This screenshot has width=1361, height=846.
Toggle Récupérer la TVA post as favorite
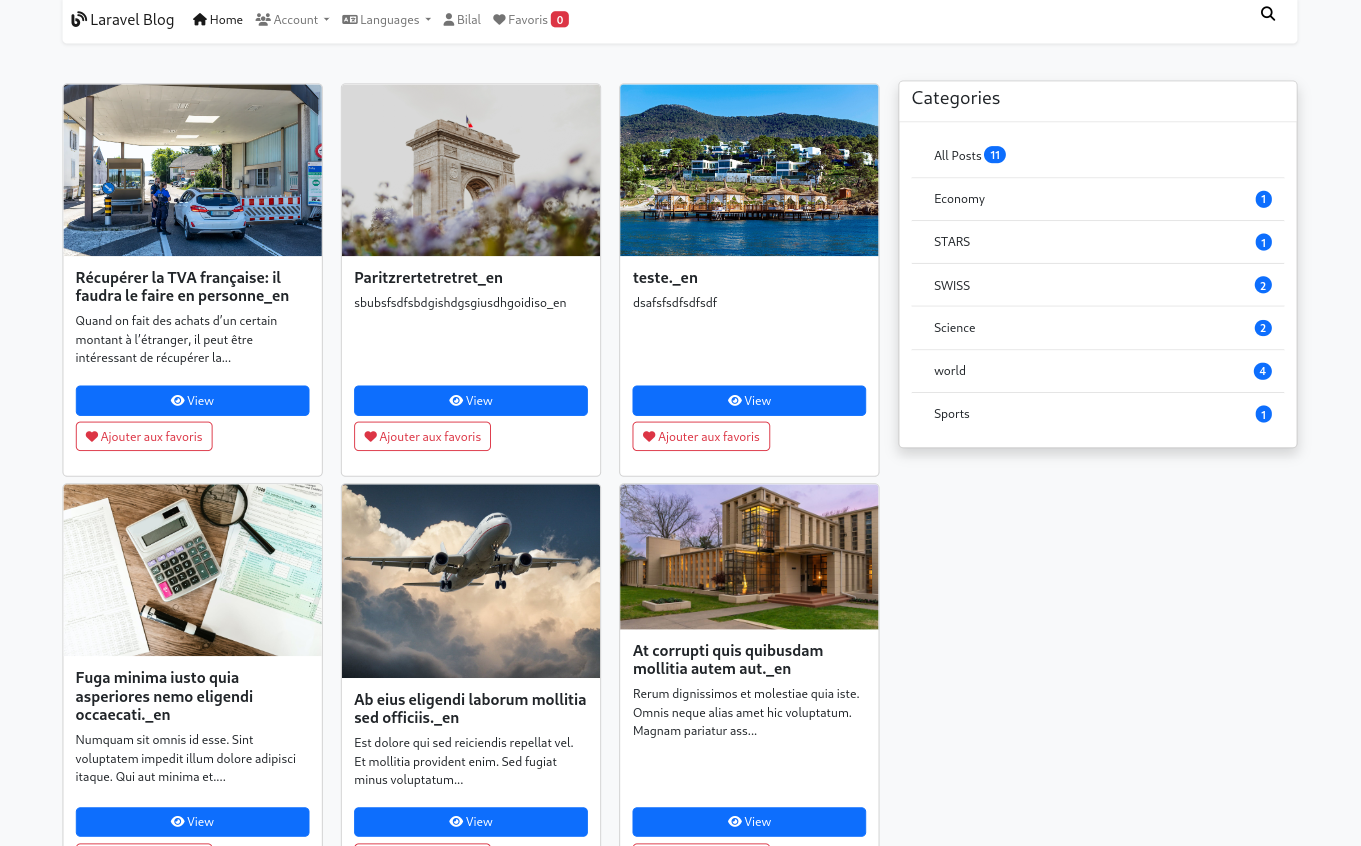click(x=143, y=436)
